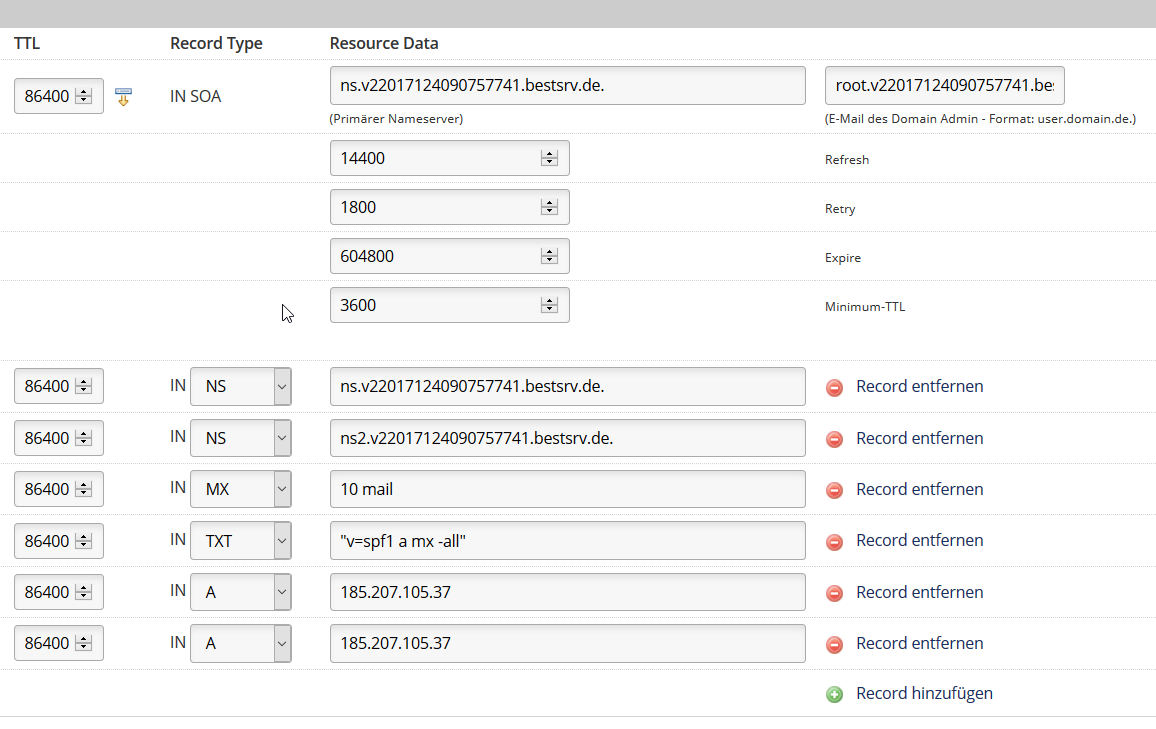Open record type dropdown for MX record

pos(281,489)
